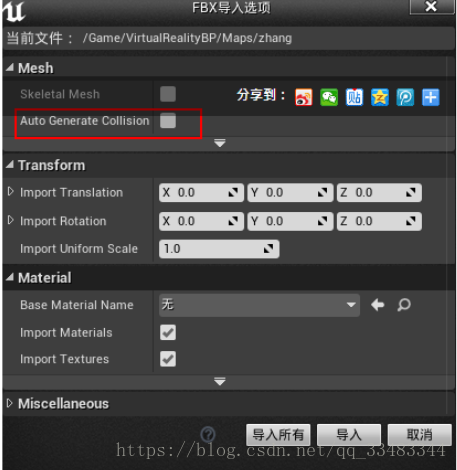Click Import Rotation X spinner arrow
The height and width of the screenshot is (470, 457).
(233, 221)
